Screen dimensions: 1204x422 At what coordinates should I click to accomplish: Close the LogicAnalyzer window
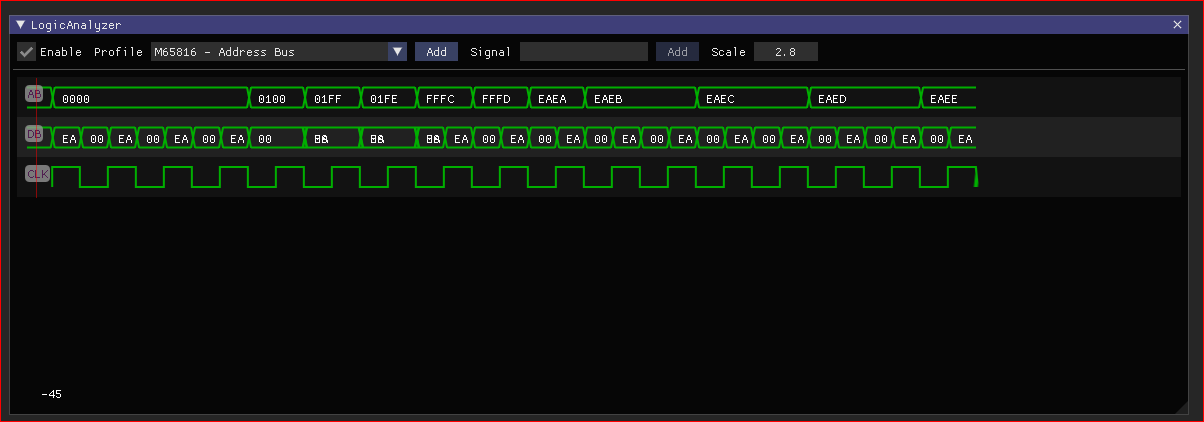tap(1177, 25)
